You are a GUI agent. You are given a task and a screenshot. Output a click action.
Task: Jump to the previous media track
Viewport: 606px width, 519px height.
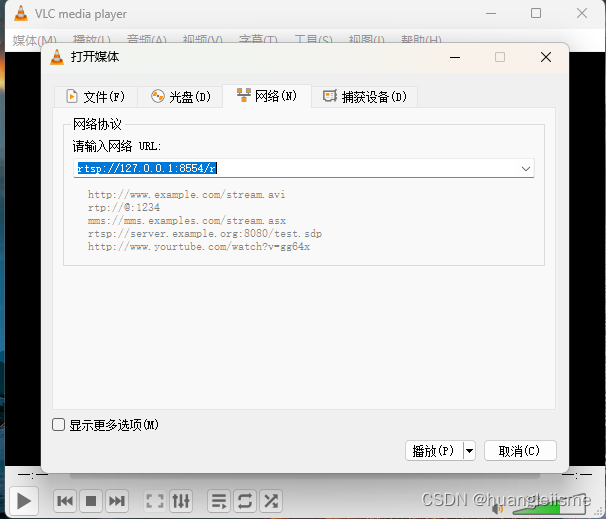click(x=65, y=501)
